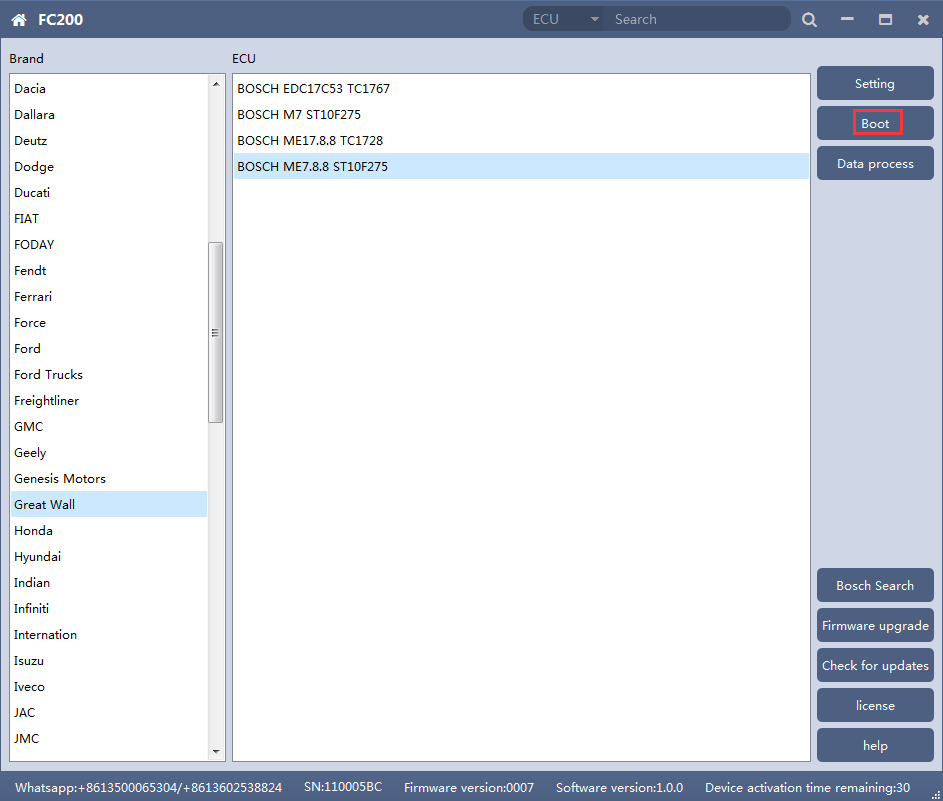Image resolution: width=943 pixels, height=801 pixels.
Task: Select the Isuzu brand
Action: pyautogui.click(x=109, y=660)
